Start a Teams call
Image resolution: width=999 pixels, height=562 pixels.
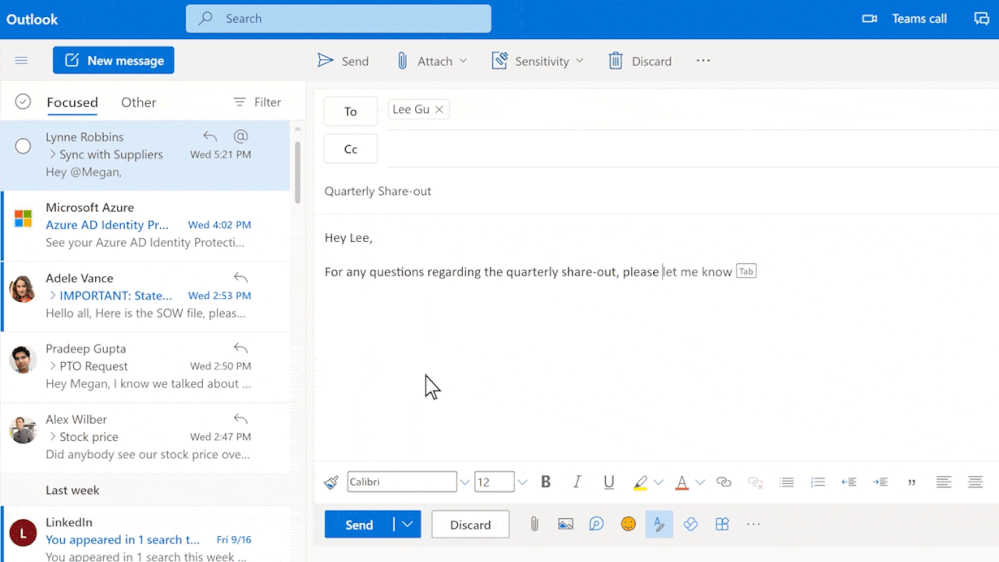pos(904,18)
